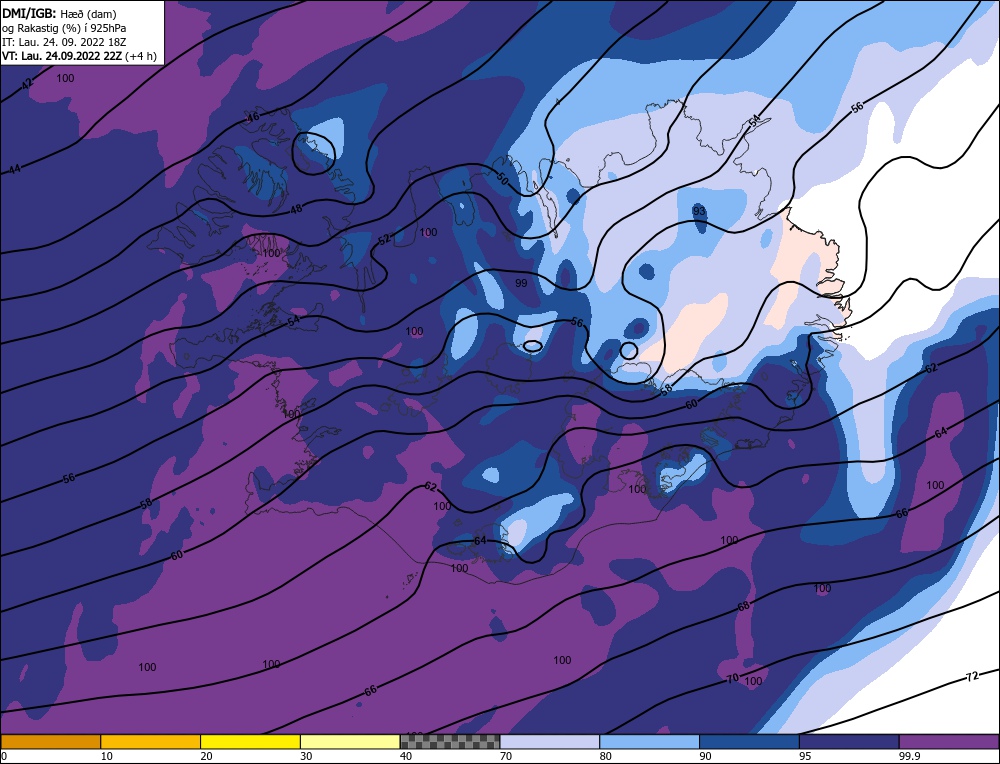Image resolution: width=1000 pixels, height=764 pixels.
Task: Choose the purple 99.9+ legend swatch
Action: click(949, 742)
